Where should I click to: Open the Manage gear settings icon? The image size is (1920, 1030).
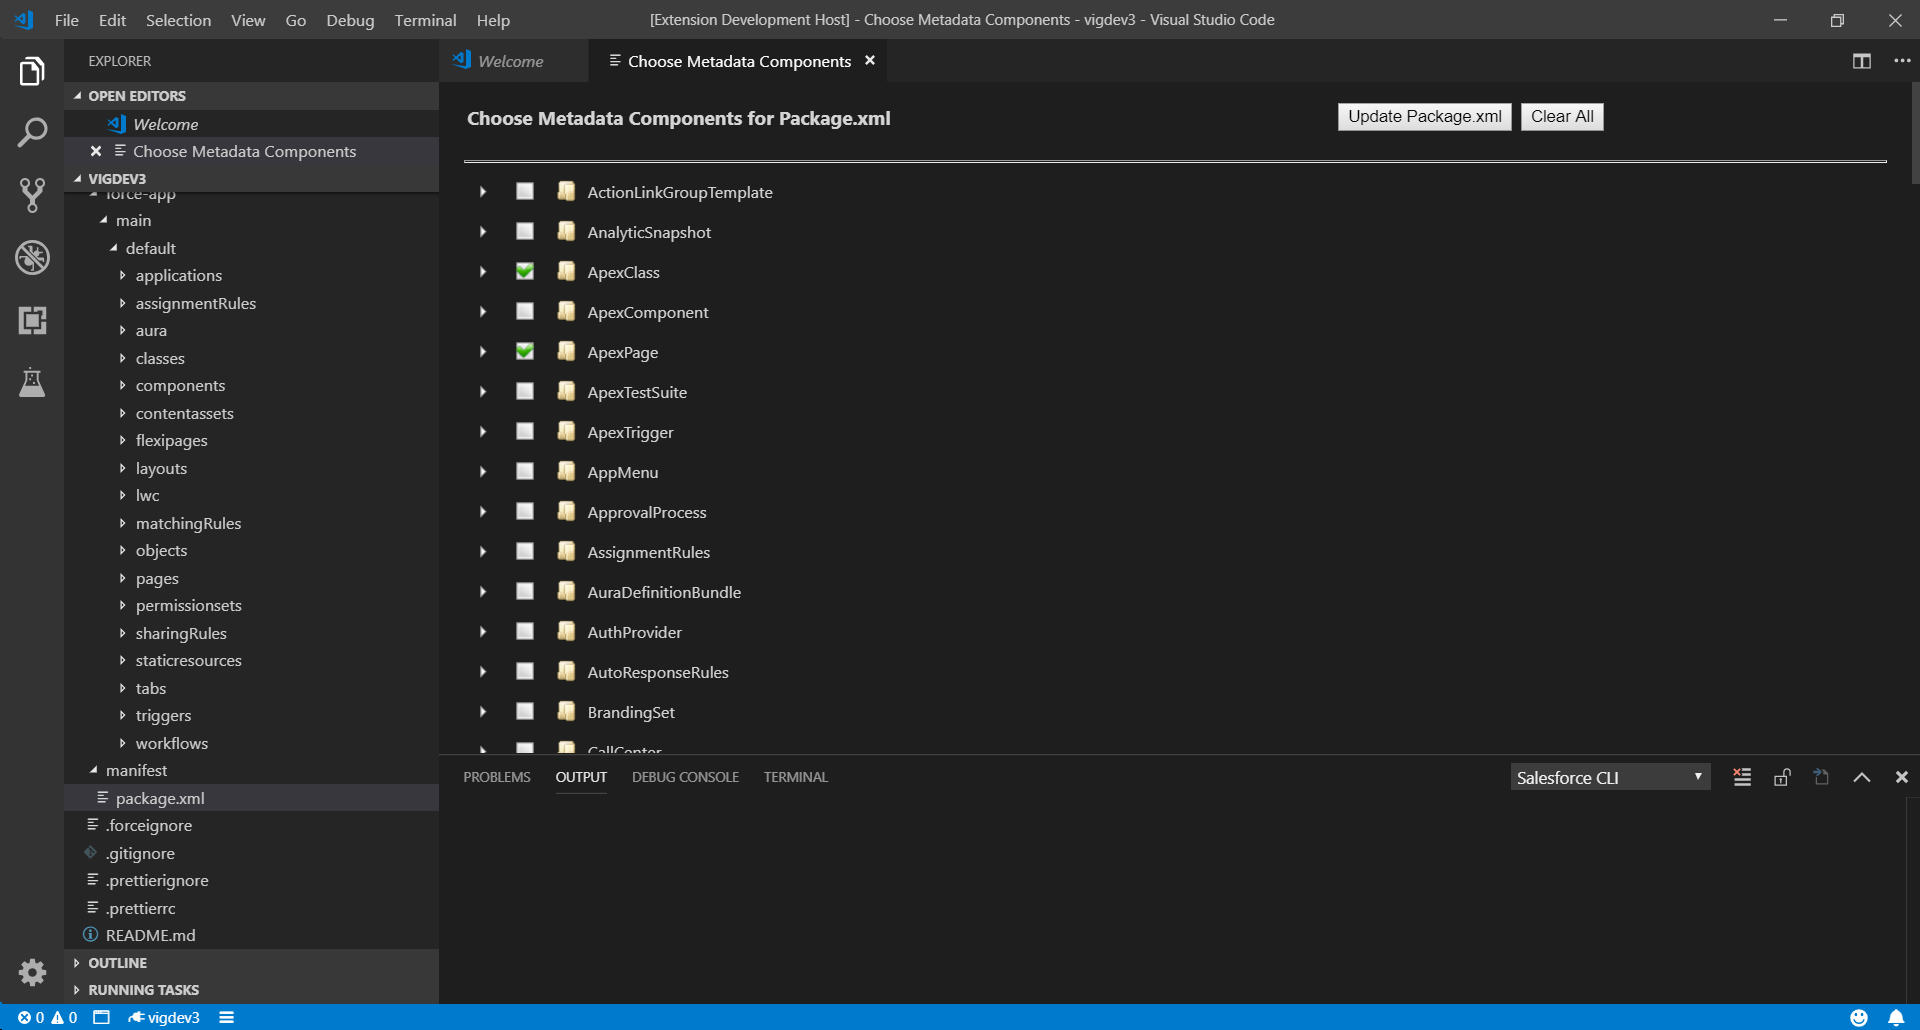point(32,972)
